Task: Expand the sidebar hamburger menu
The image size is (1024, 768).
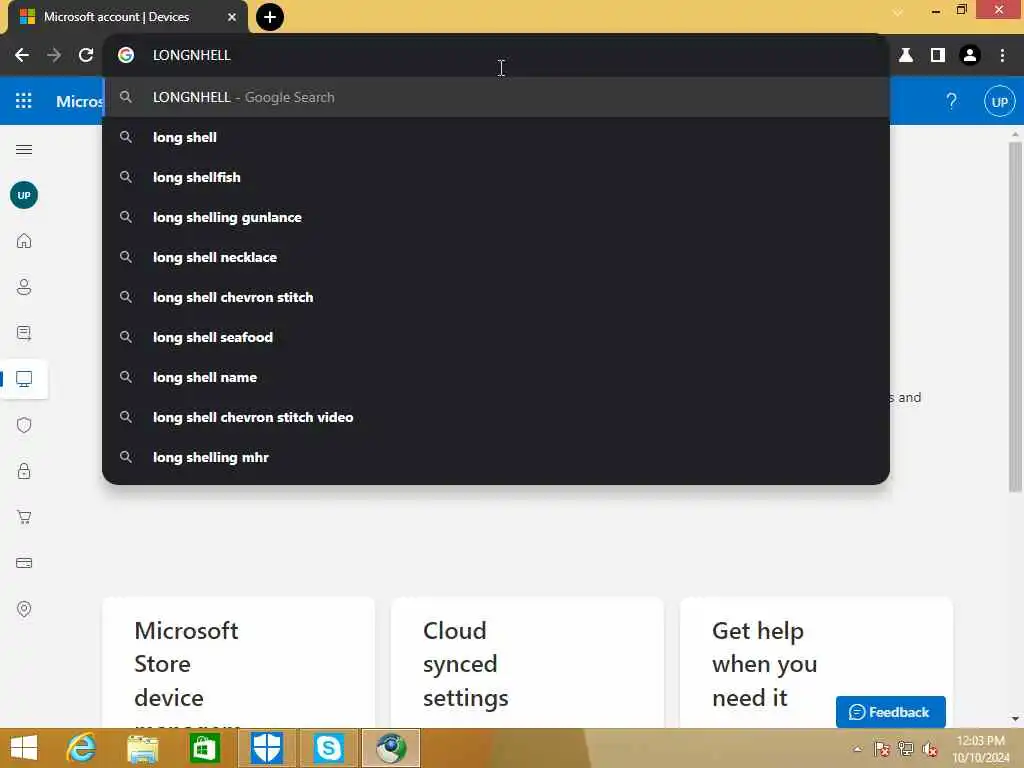Action: click(x=24, y=150)
